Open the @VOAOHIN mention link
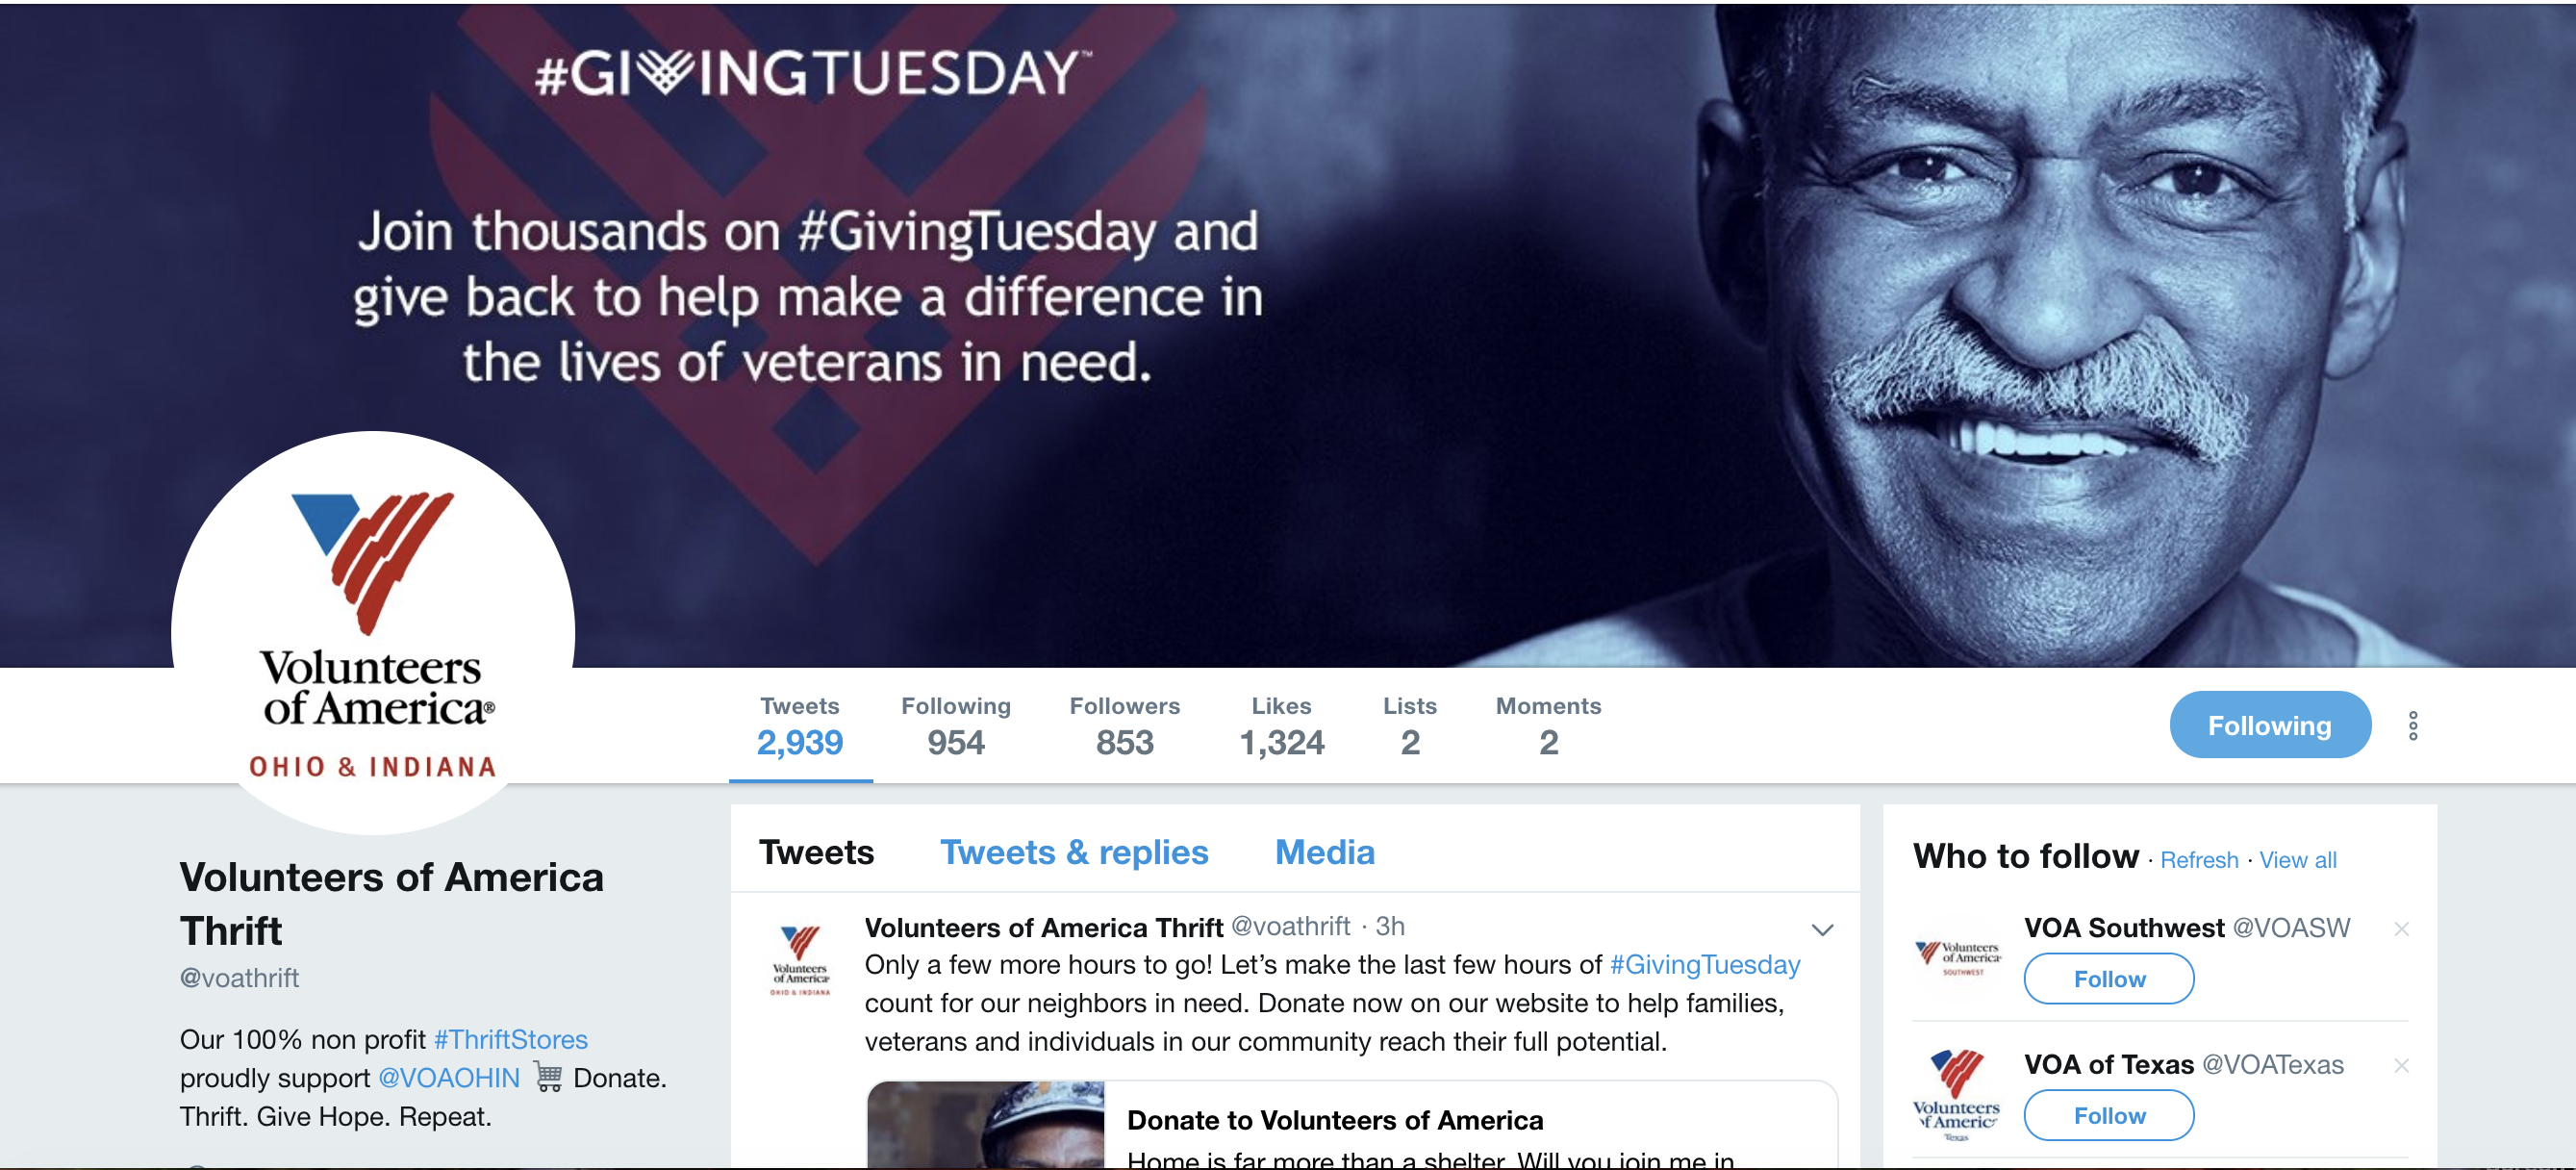This screenshot has height=1170, width=2576. [x=449, y=1078]
